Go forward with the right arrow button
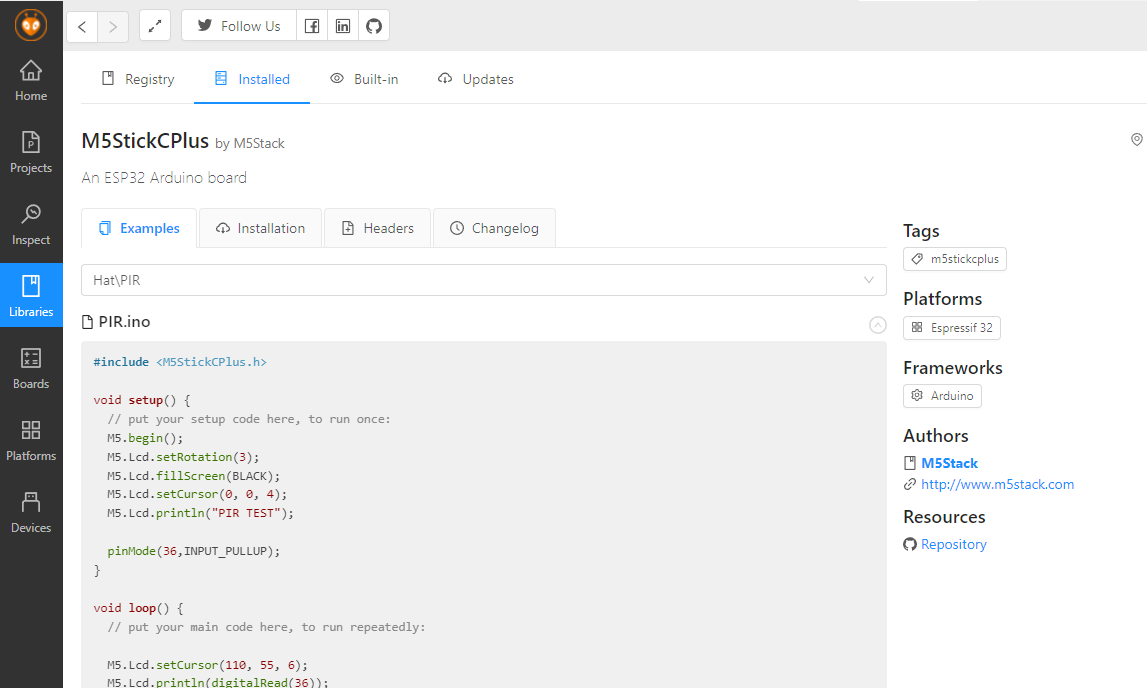Viewport: 1147px width, 688px height. tap(113, 27)
